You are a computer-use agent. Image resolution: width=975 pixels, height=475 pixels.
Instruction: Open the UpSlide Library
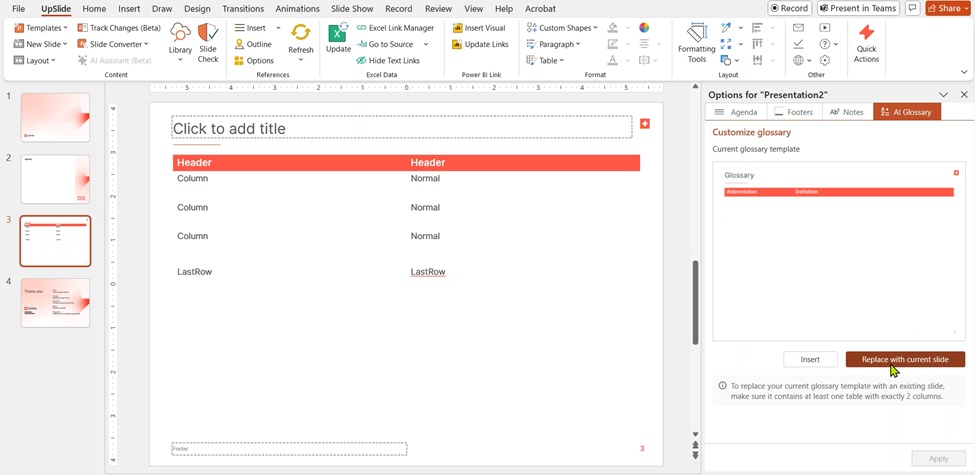[x=180, y=42]
